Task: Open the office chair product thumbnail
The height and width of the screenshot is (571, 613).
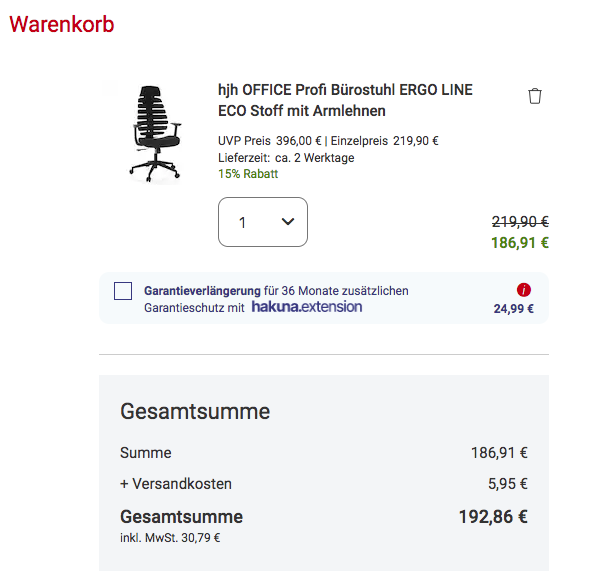Action: click(154, 133)
